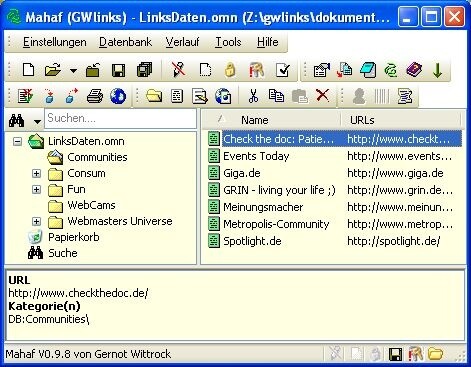Click the barcode columns icon
Viewport: 471px width, 367px height.
(381, 96)
